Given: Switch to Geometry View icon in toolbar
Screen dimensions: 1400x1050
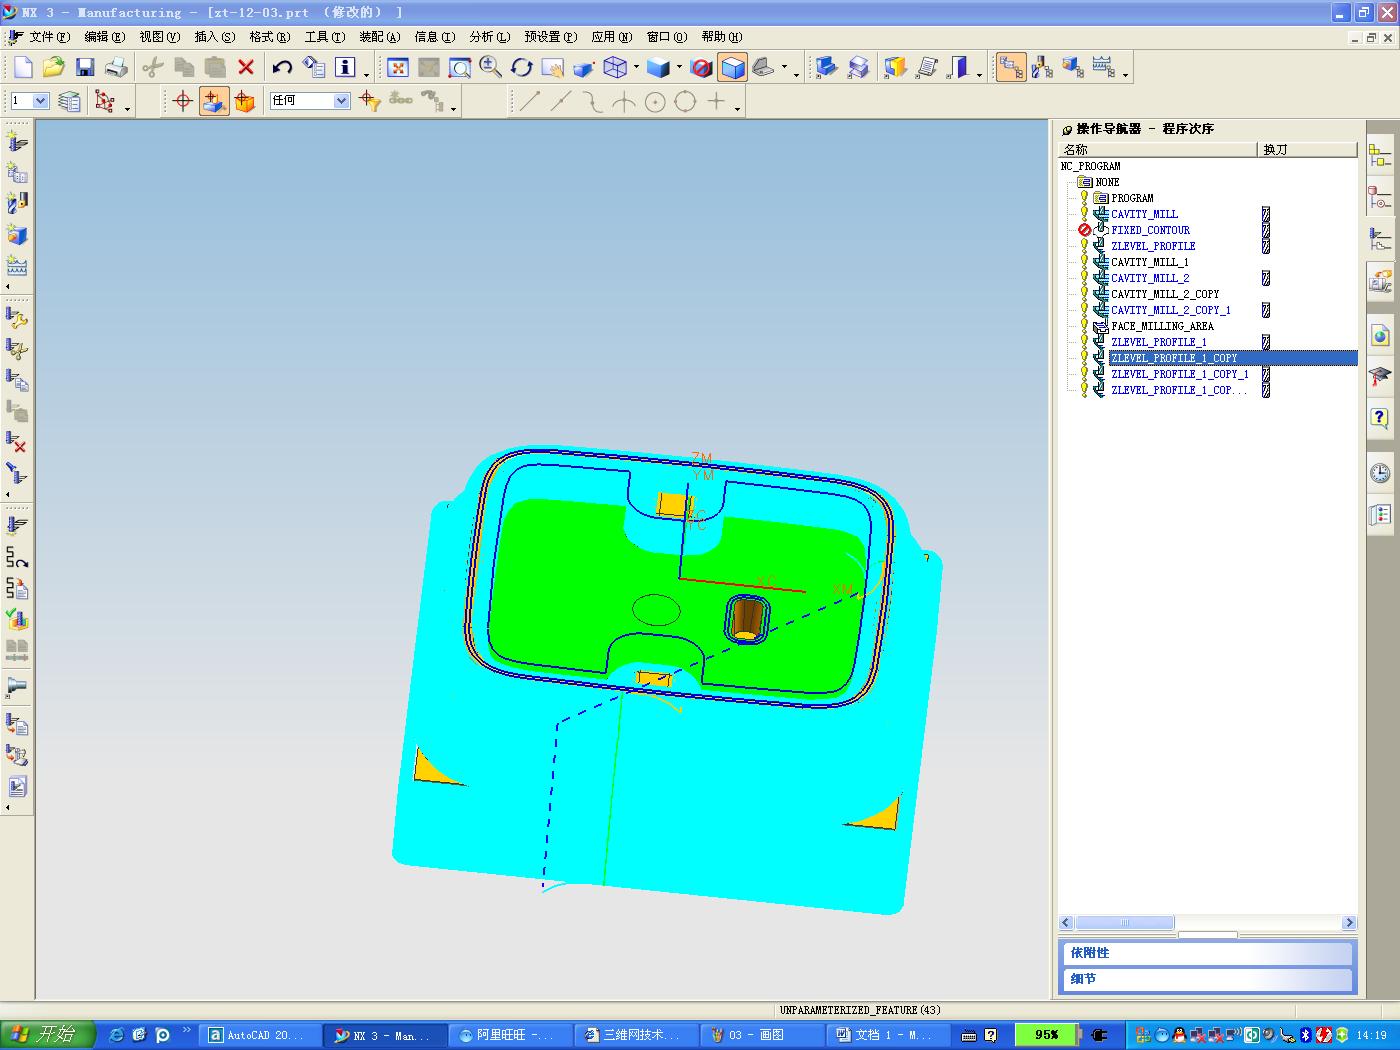Looking at the screenshot, I should coord(1073,67).
